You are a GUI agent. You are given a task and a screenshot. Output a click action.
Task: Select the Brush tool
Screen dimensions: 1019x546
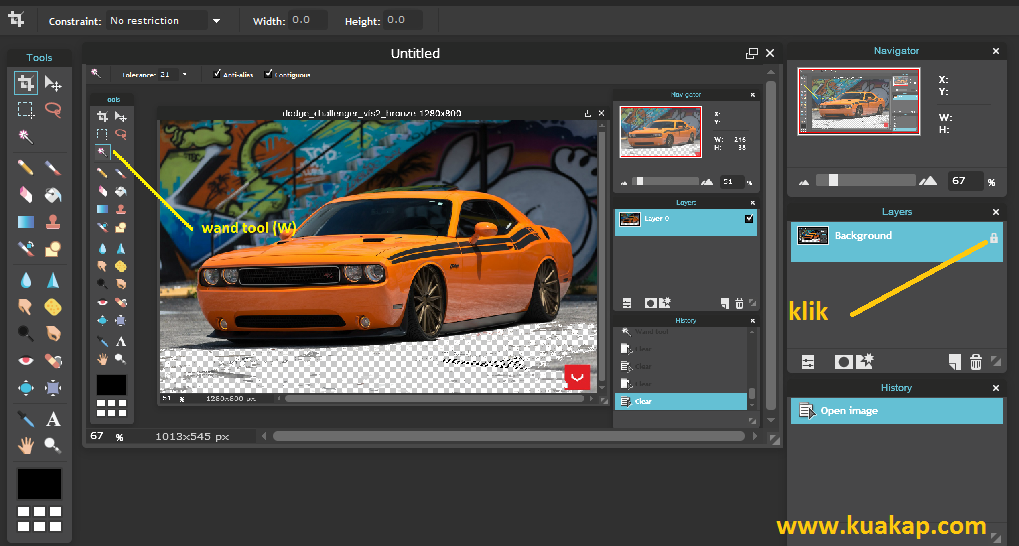click(53, 168)
